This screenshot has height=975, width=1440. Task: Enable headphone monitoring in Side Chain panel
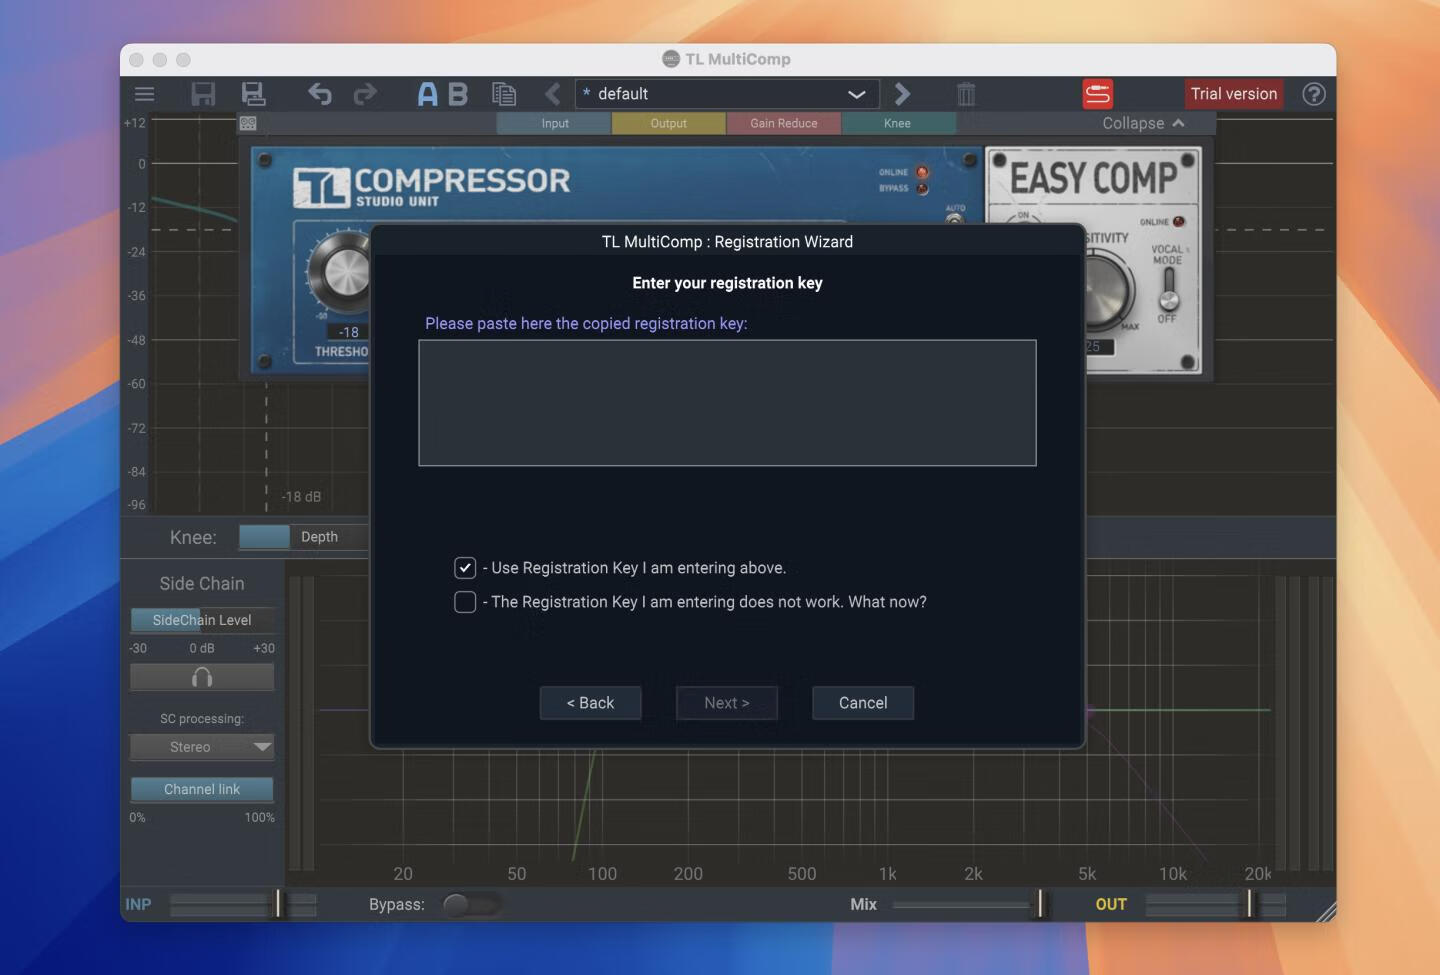click(x=201, y=677)
